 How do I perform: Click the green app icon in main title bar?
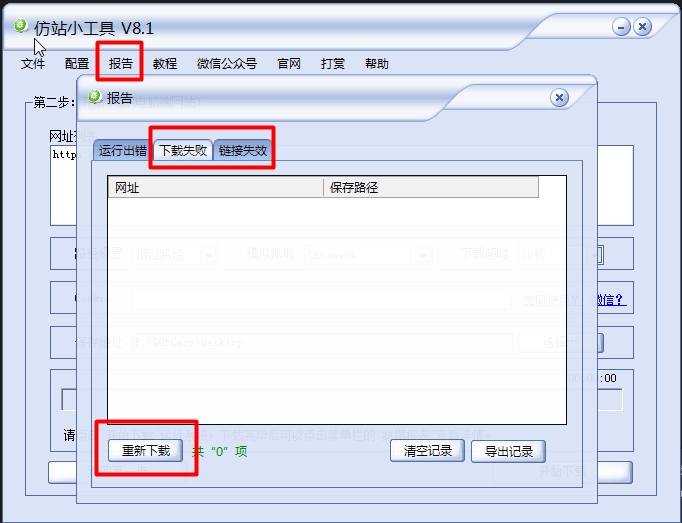[x=20, y=26]
